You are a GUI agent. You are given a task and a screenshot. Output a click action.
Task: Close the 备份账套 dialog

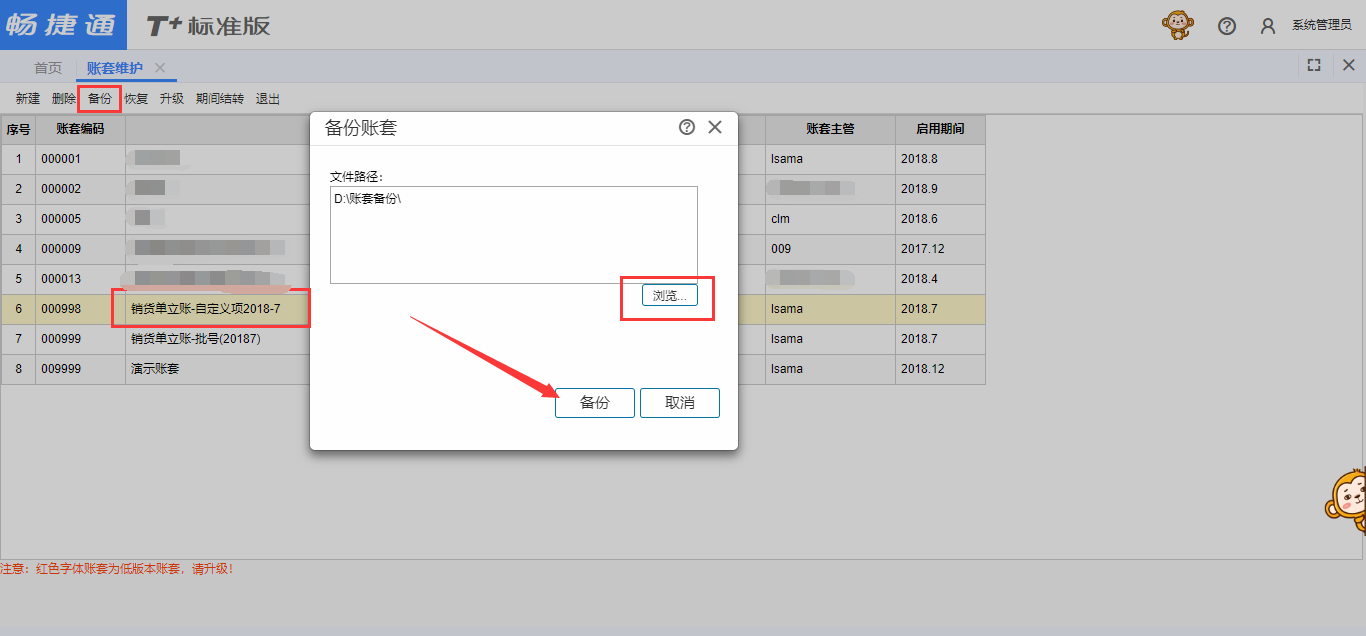point(715,127)
